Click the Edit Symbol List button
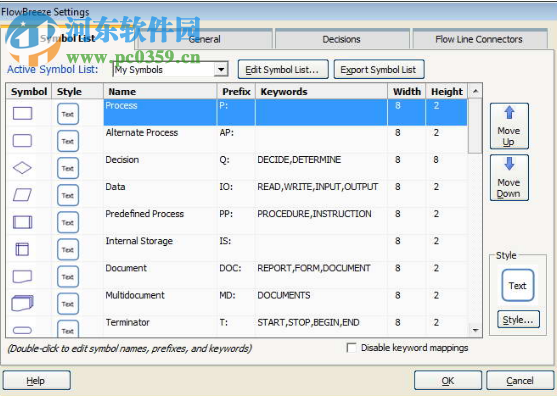Viewport: 557px width, 396px height. [x=283, y=69]
